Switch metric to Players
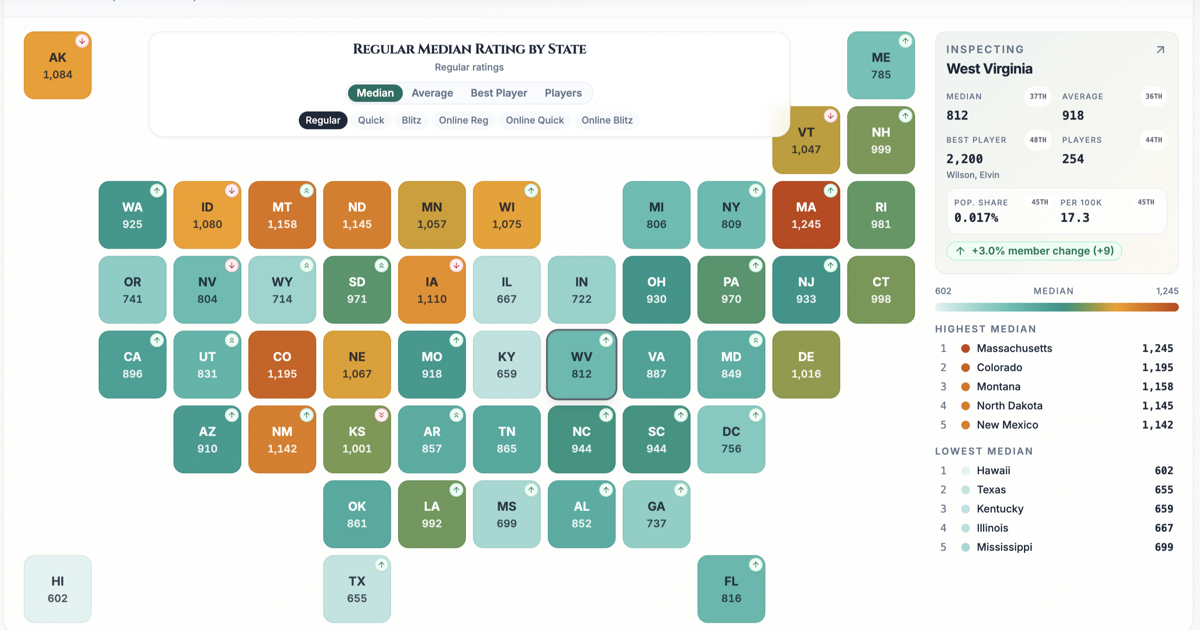Image resolution: width=1200 pixels, height=630 pixels. [563, 93]
